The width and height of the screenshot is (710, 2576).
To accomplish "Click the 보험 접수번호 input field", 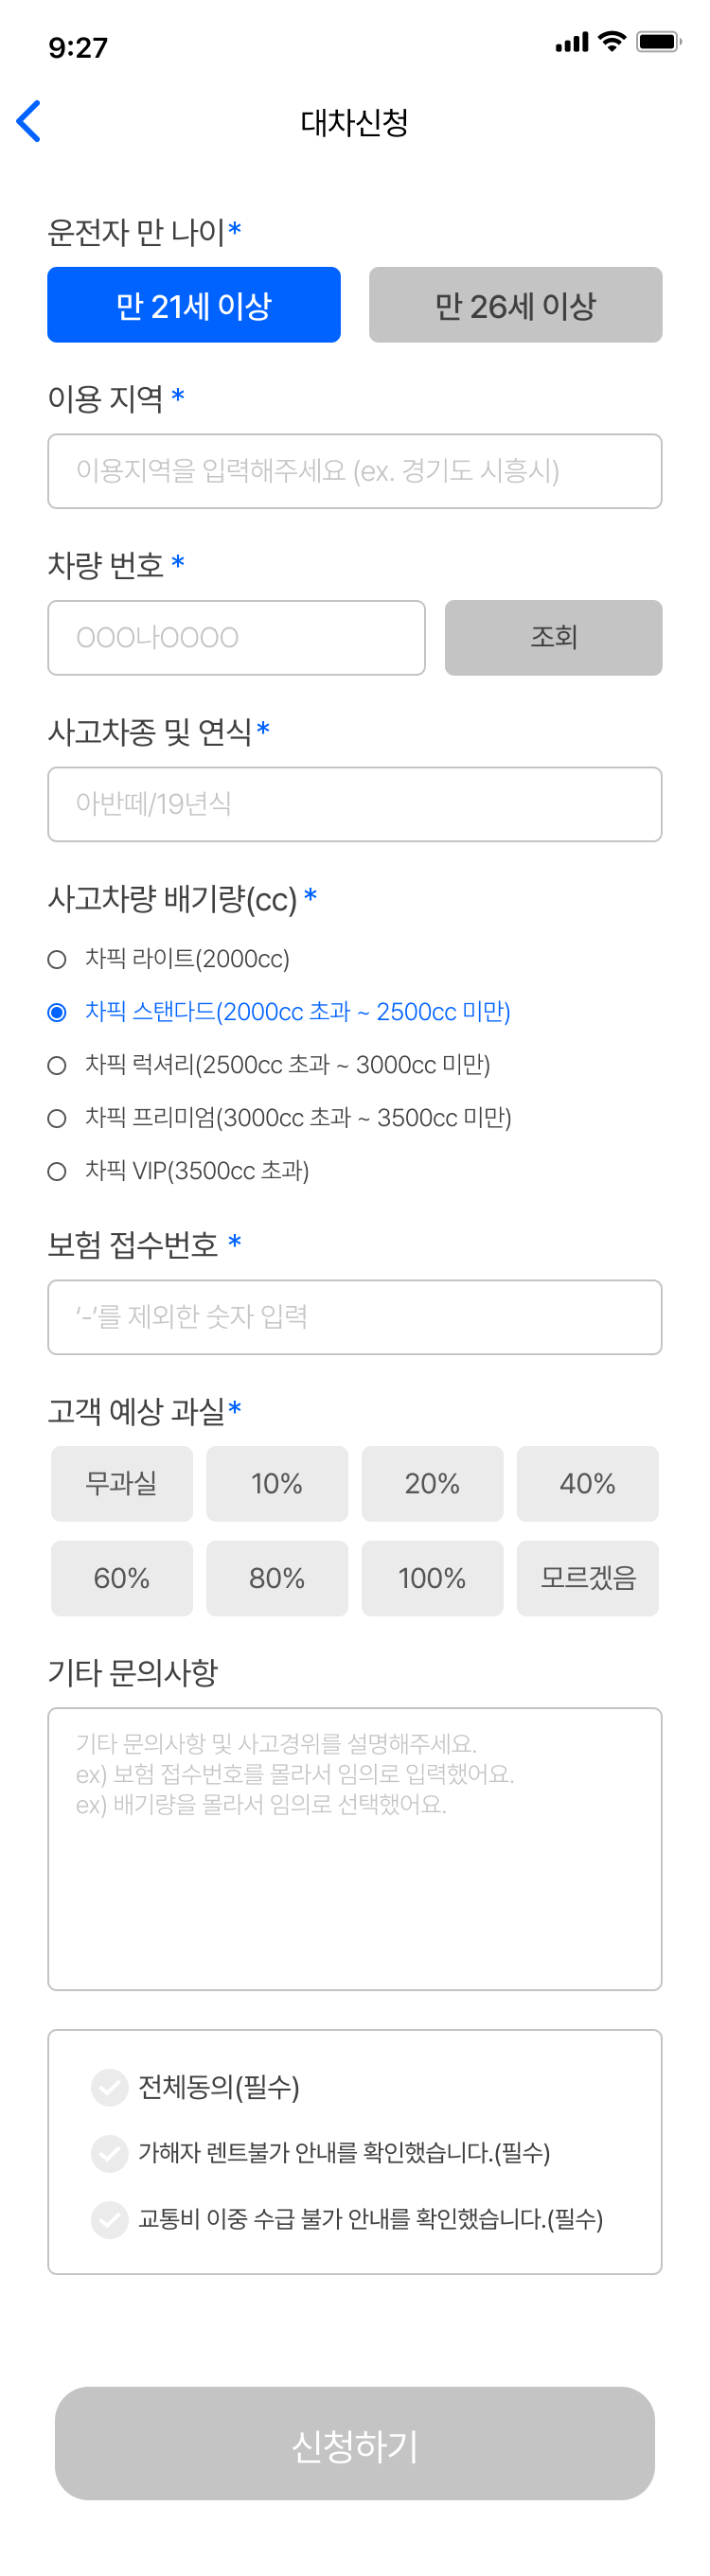I will coord(354,1317).
